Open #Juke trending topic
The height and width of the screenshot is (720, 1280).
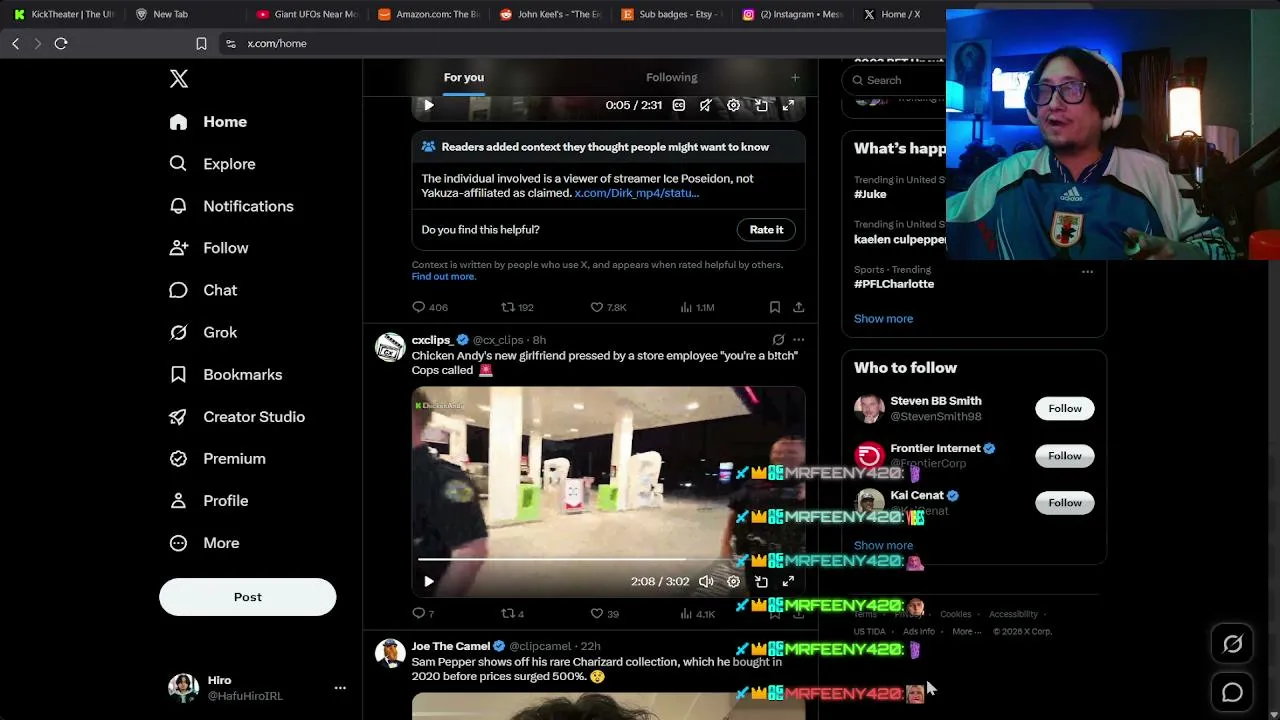(870, 194)
